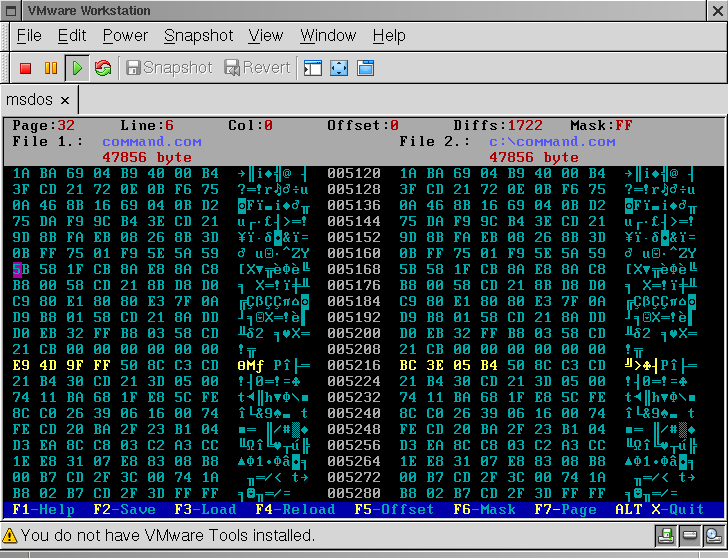Click the VMware Tools warning icon

(x=9, y=536)
